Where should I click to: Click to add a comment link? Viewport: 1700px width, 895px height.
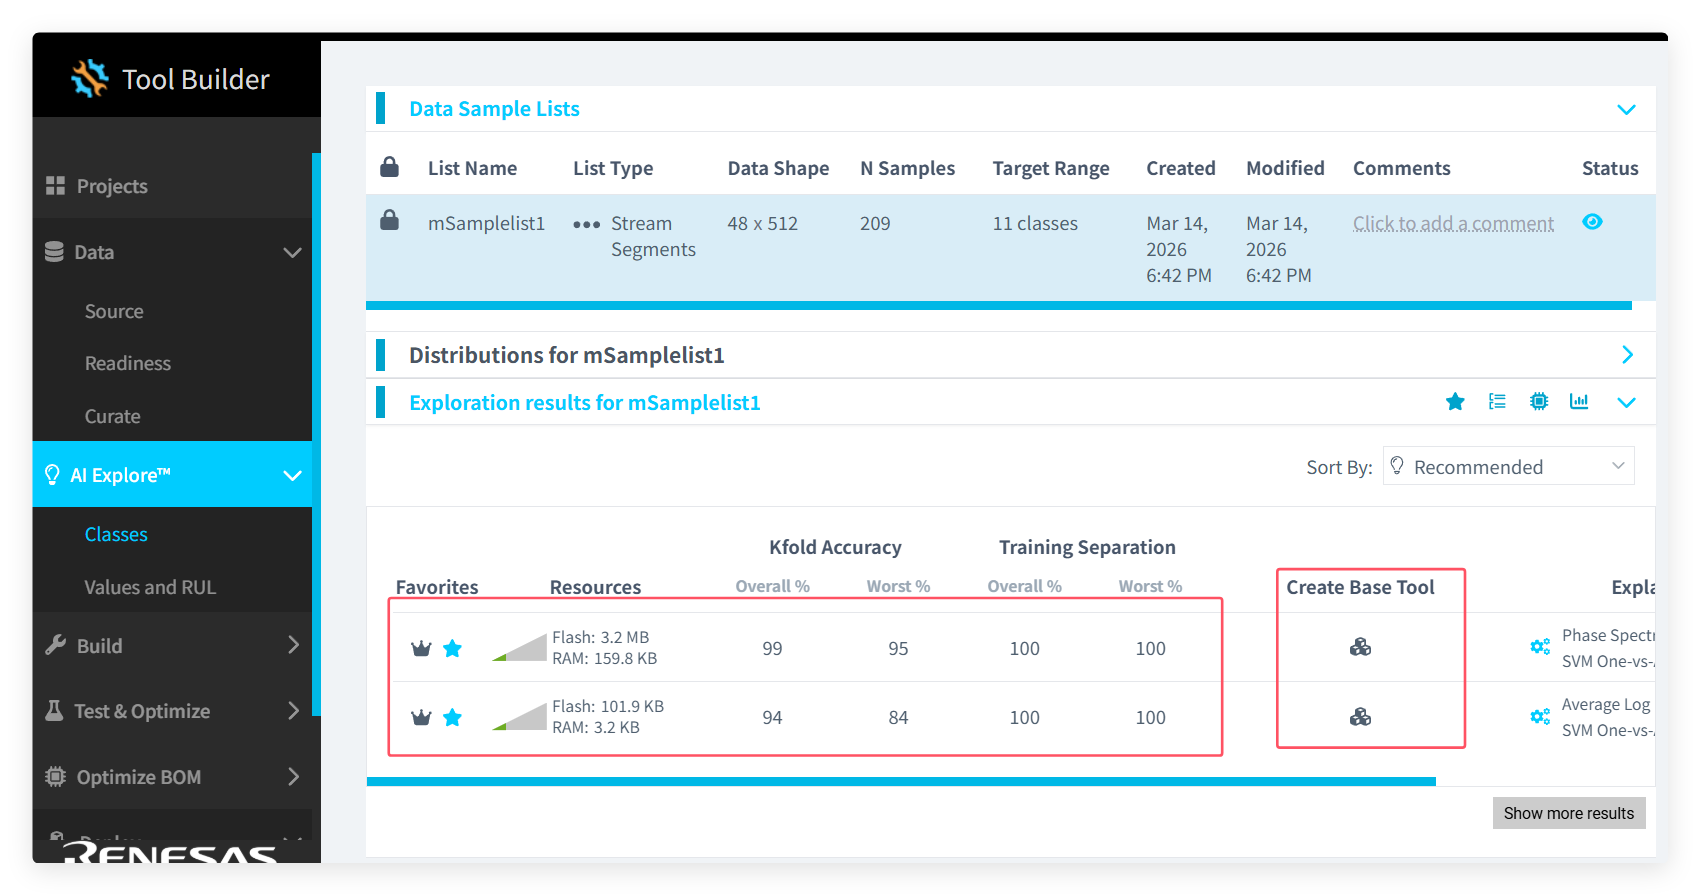coord(1453,223)
